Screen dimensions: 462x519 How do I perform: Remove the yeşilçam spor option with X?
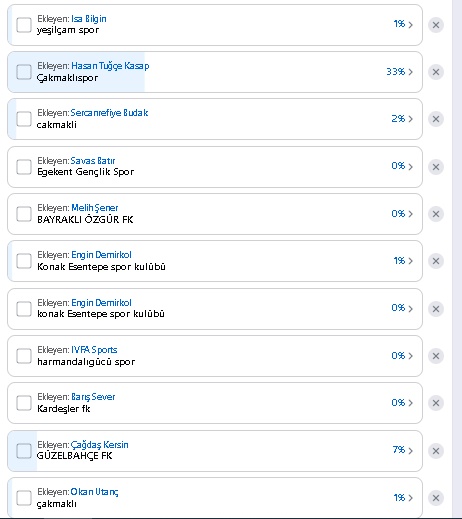[436, 25]
